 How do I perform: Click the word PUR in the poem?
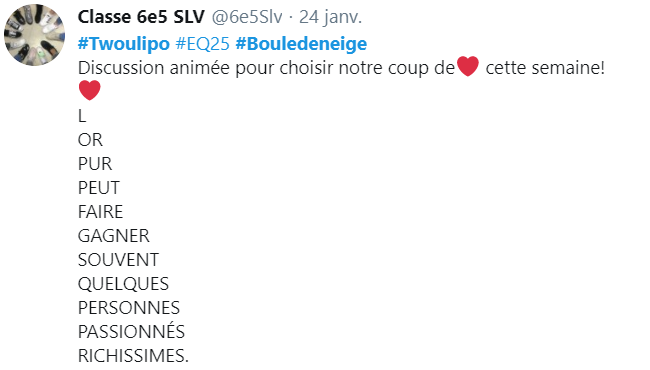(95, 164)
